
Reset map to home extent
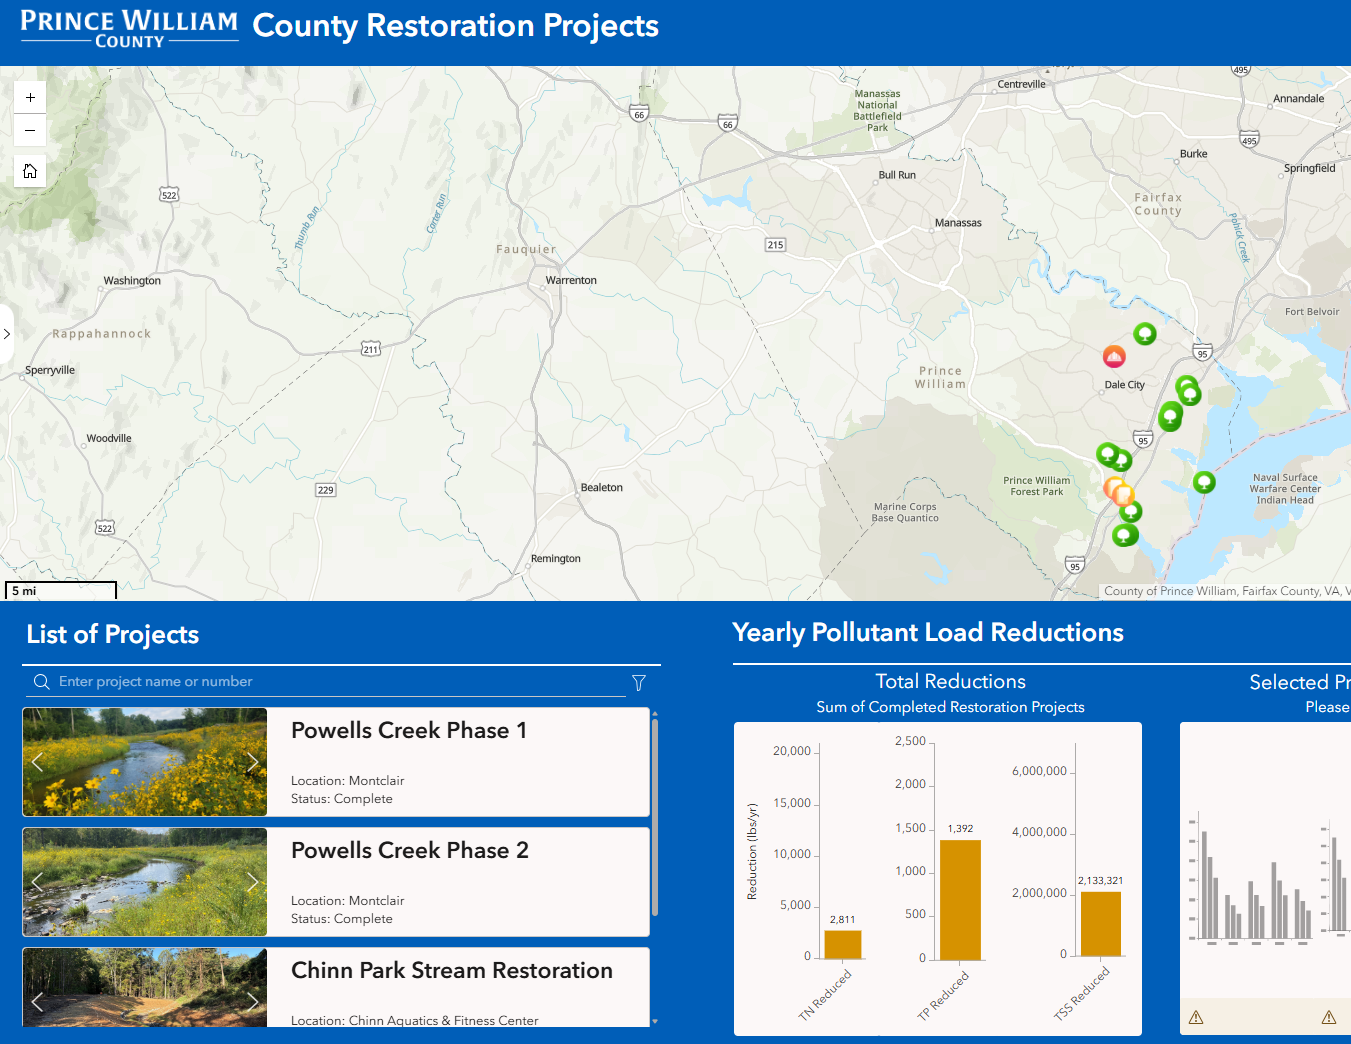point(30,171)
